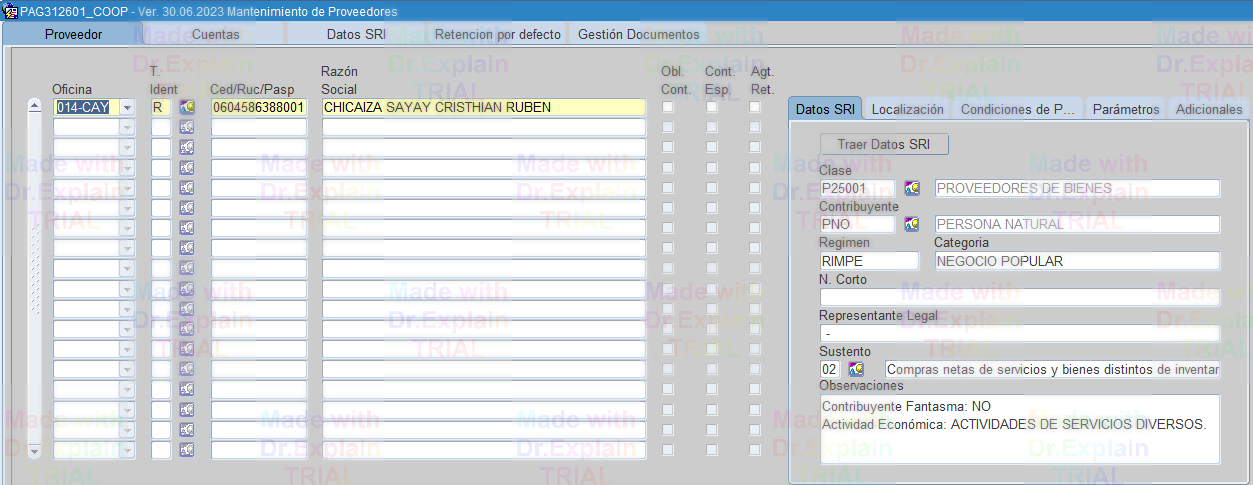Click the Contribuyente lookup icon next to PNO
1253x485 pixels.
pos(911,224)
